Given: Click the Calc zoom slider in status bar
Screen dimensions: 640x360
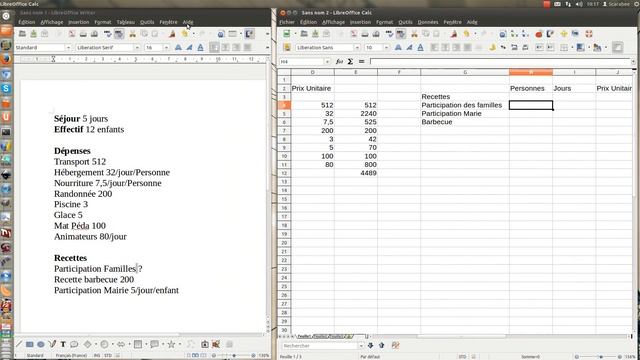Looking at the screenshot, I should [x=598, y=357].
